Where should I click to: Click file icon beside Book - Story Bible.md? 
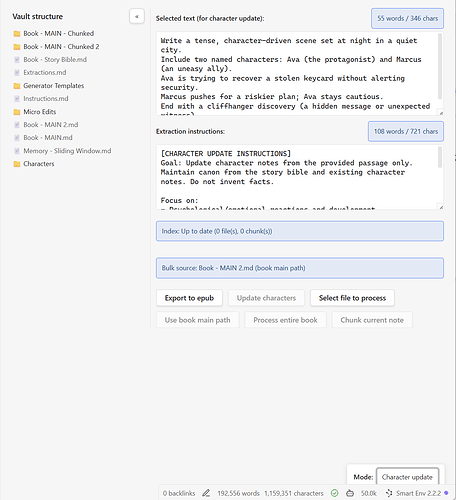click(x=17, y=60)
